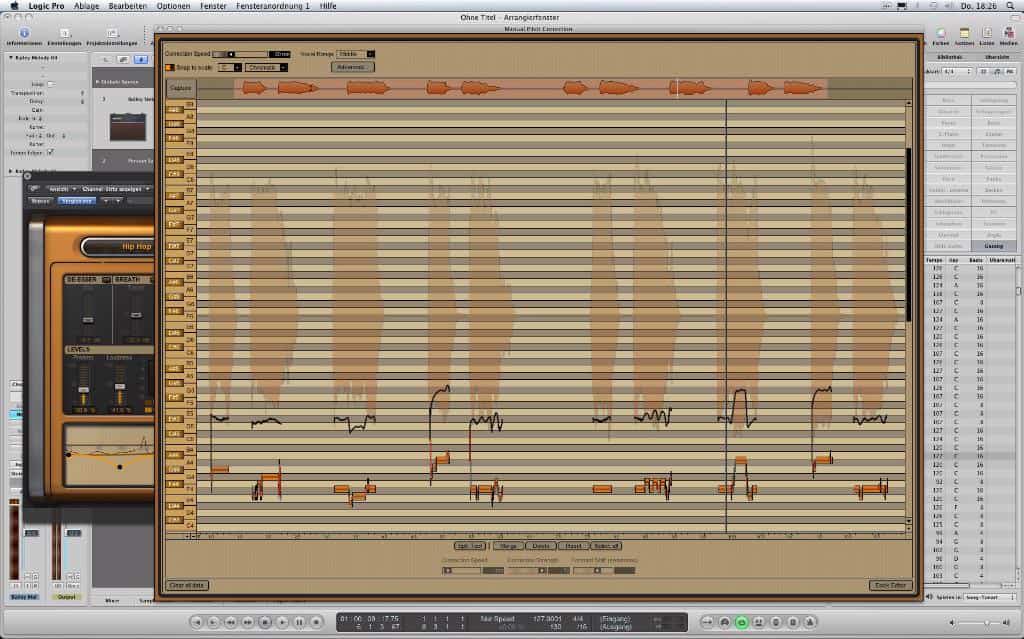The image size is (1024, 639).
Task: Click the Close Editor button
Action: point(891,585)
